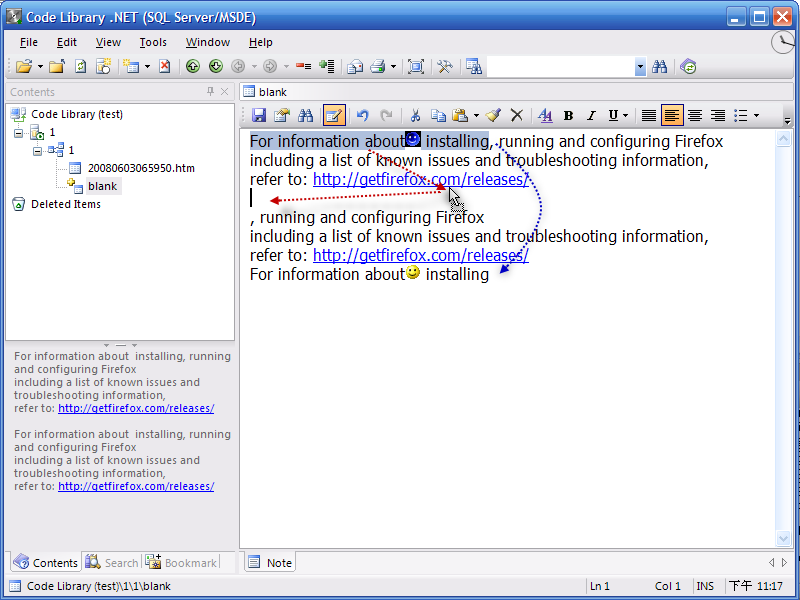Click the undo arrow icon
Viewport: 800px width, 600px height.
[363, 115]
